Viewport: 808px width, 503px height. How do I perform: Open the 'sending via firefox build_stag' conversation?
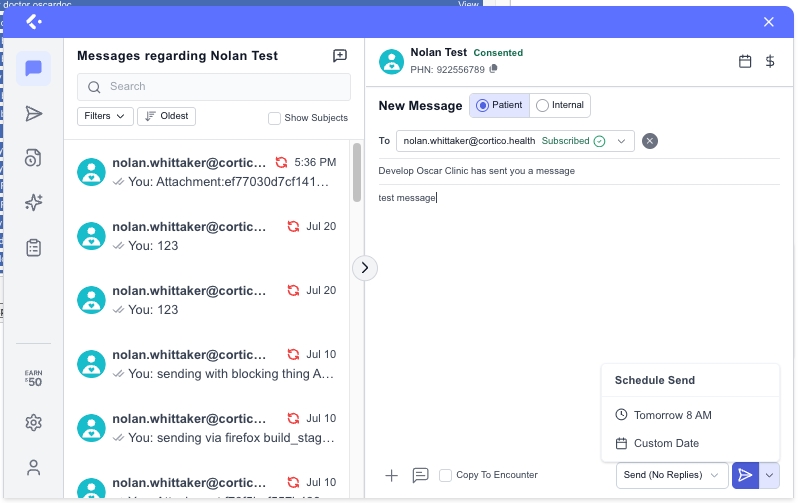[x=207, y=428]
